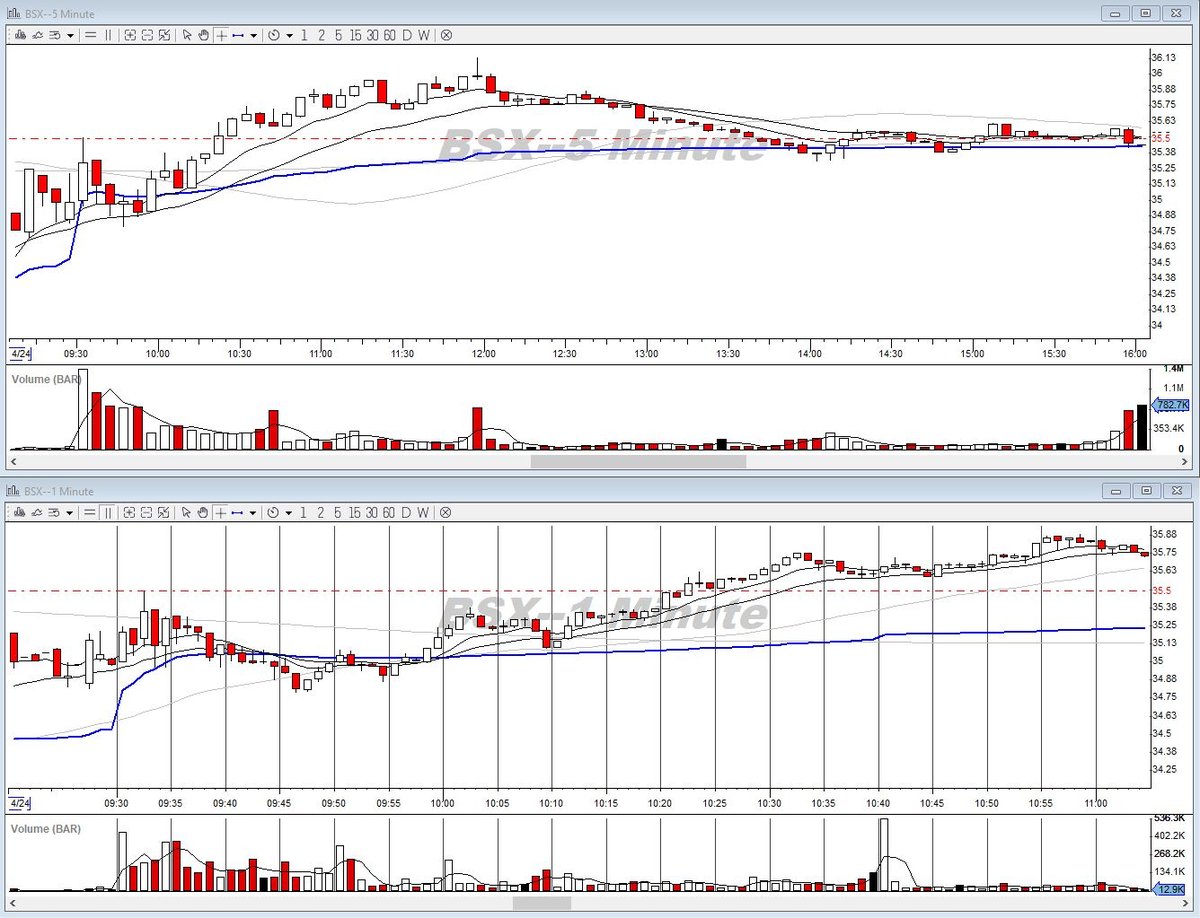Toggle the crosshair cursor in 5 Minute chart
The image size is (1200, 918).
tap(221, 35)
